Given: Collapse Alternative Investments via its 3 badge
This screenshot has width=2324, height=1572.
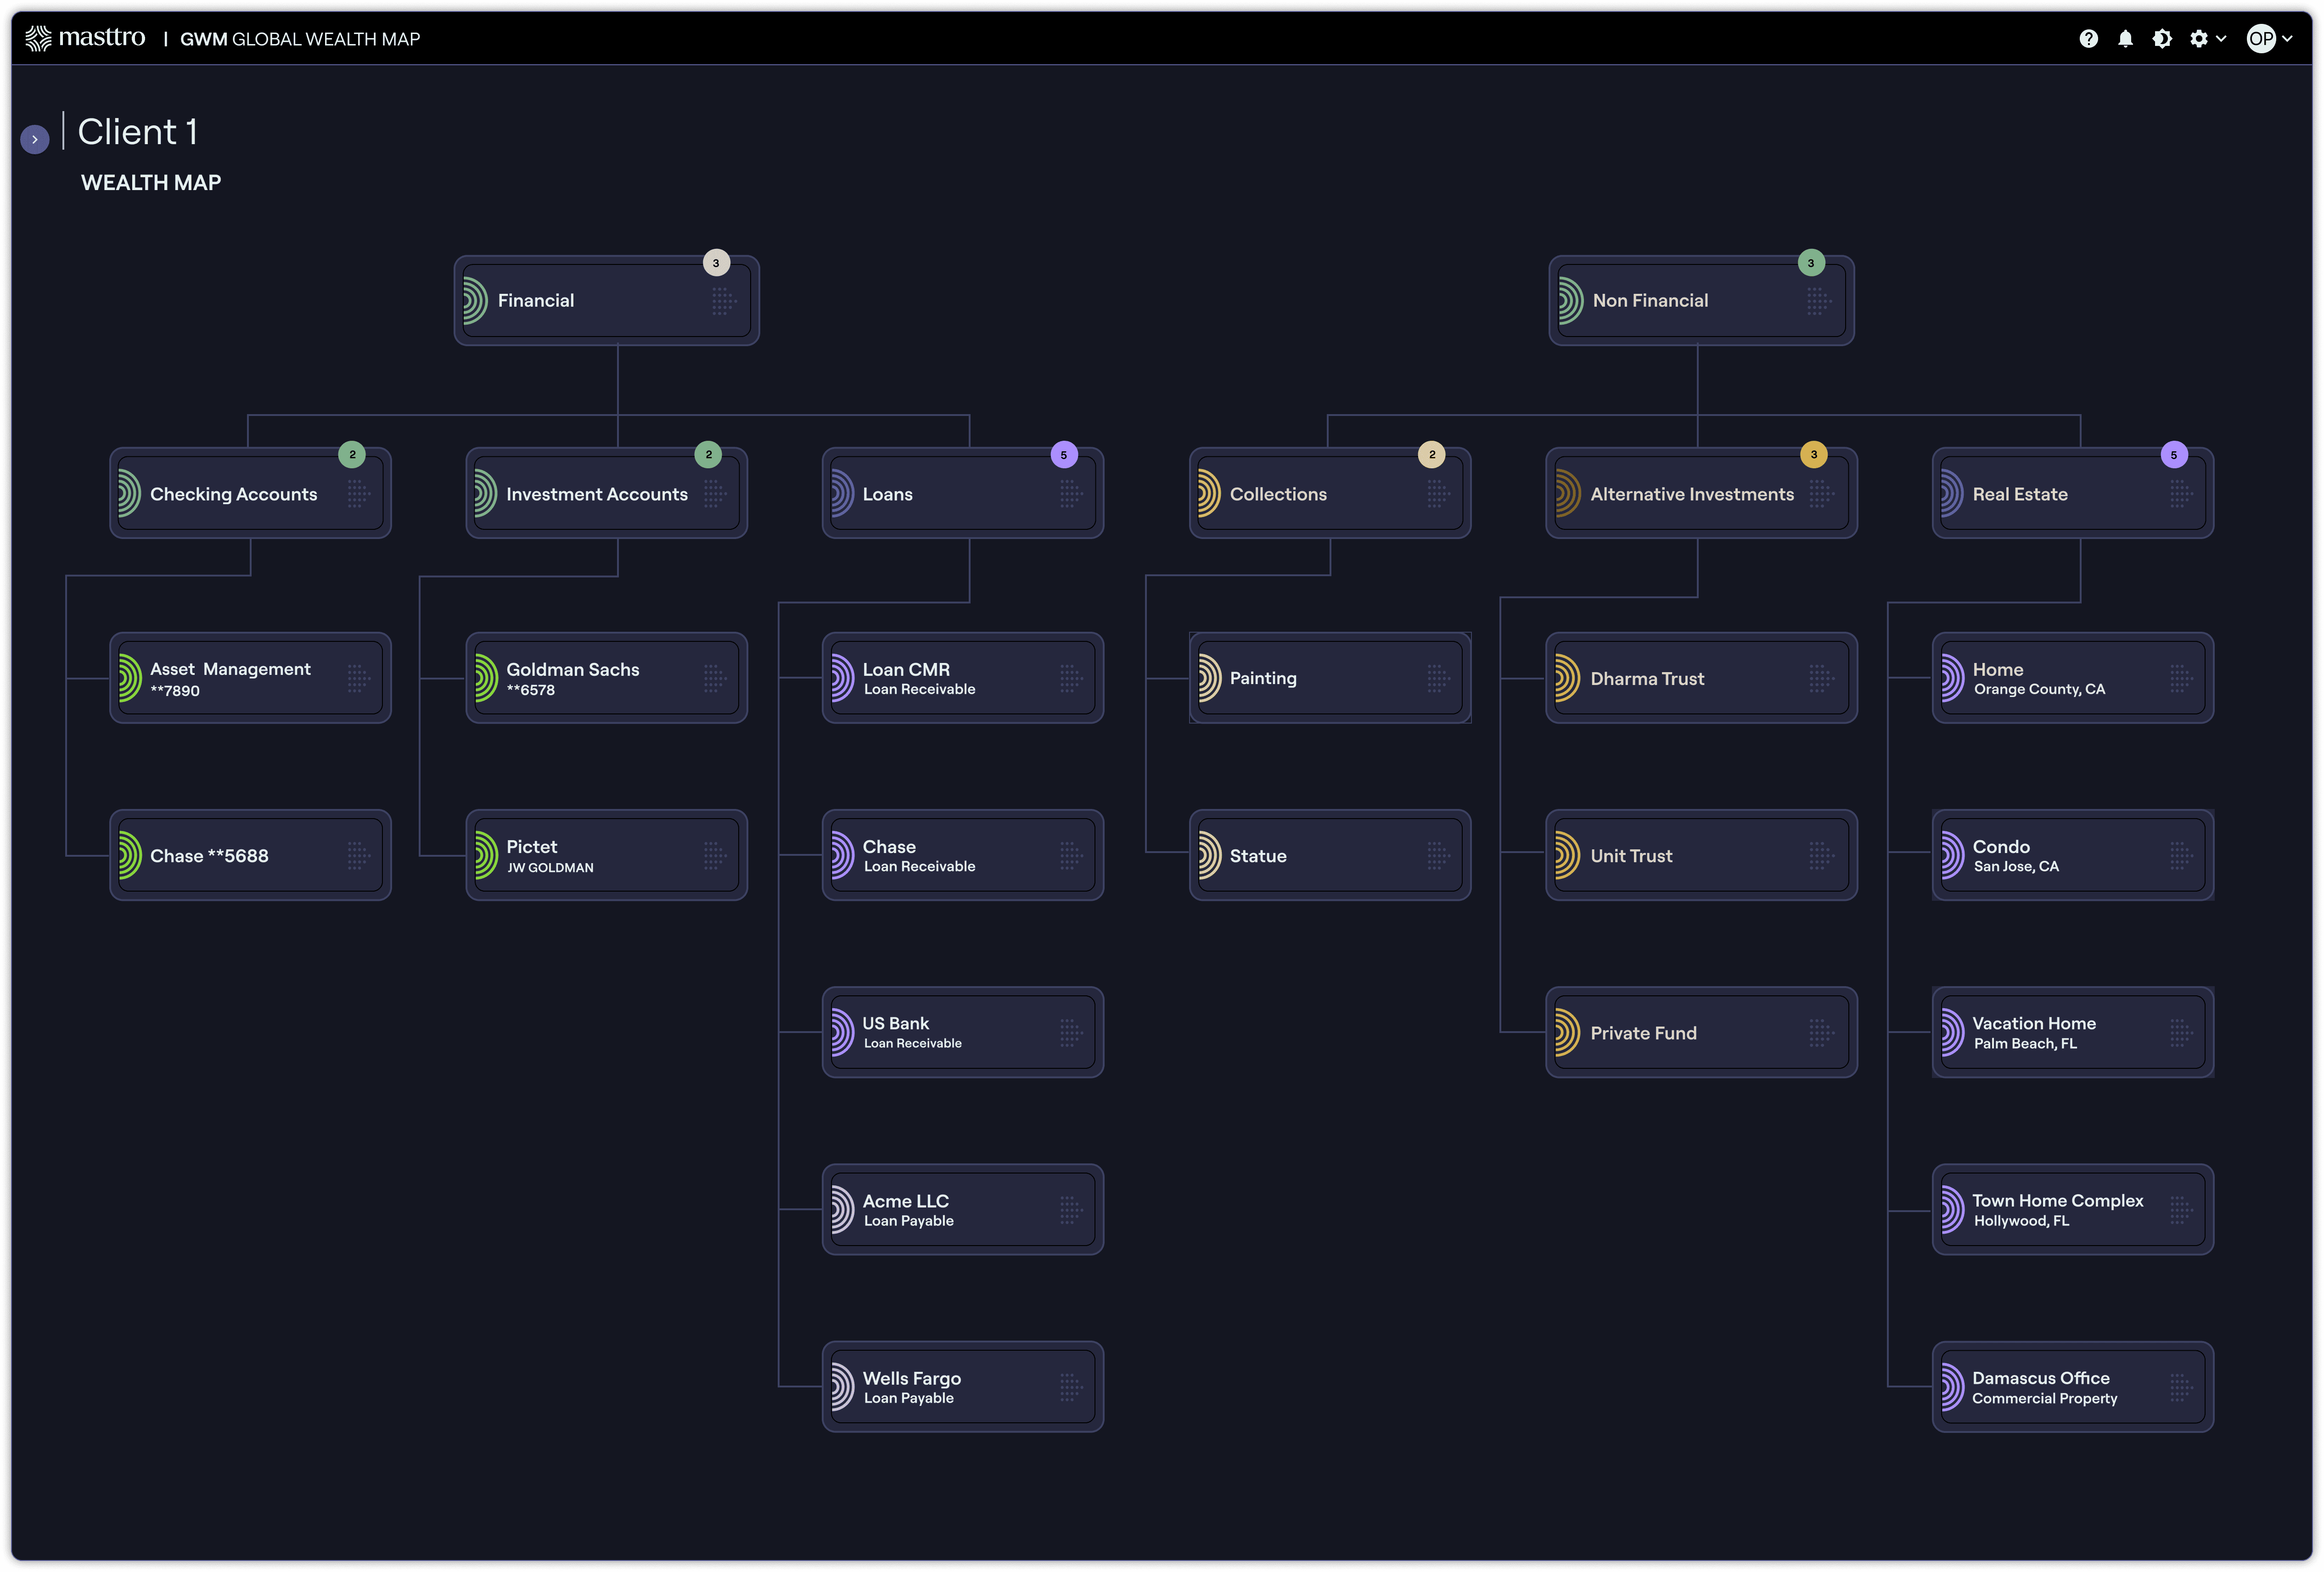Looking at the screenshot, I should [x=1814, y=455].
